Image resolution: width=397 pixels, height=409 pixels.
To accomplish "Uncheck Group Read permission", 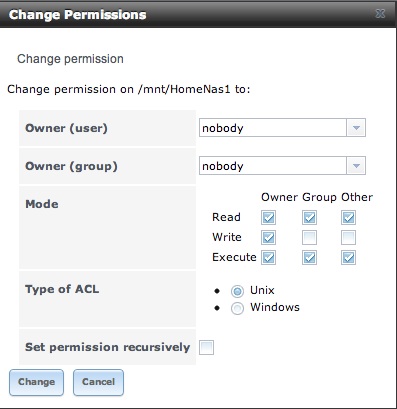I will point(309,218).
